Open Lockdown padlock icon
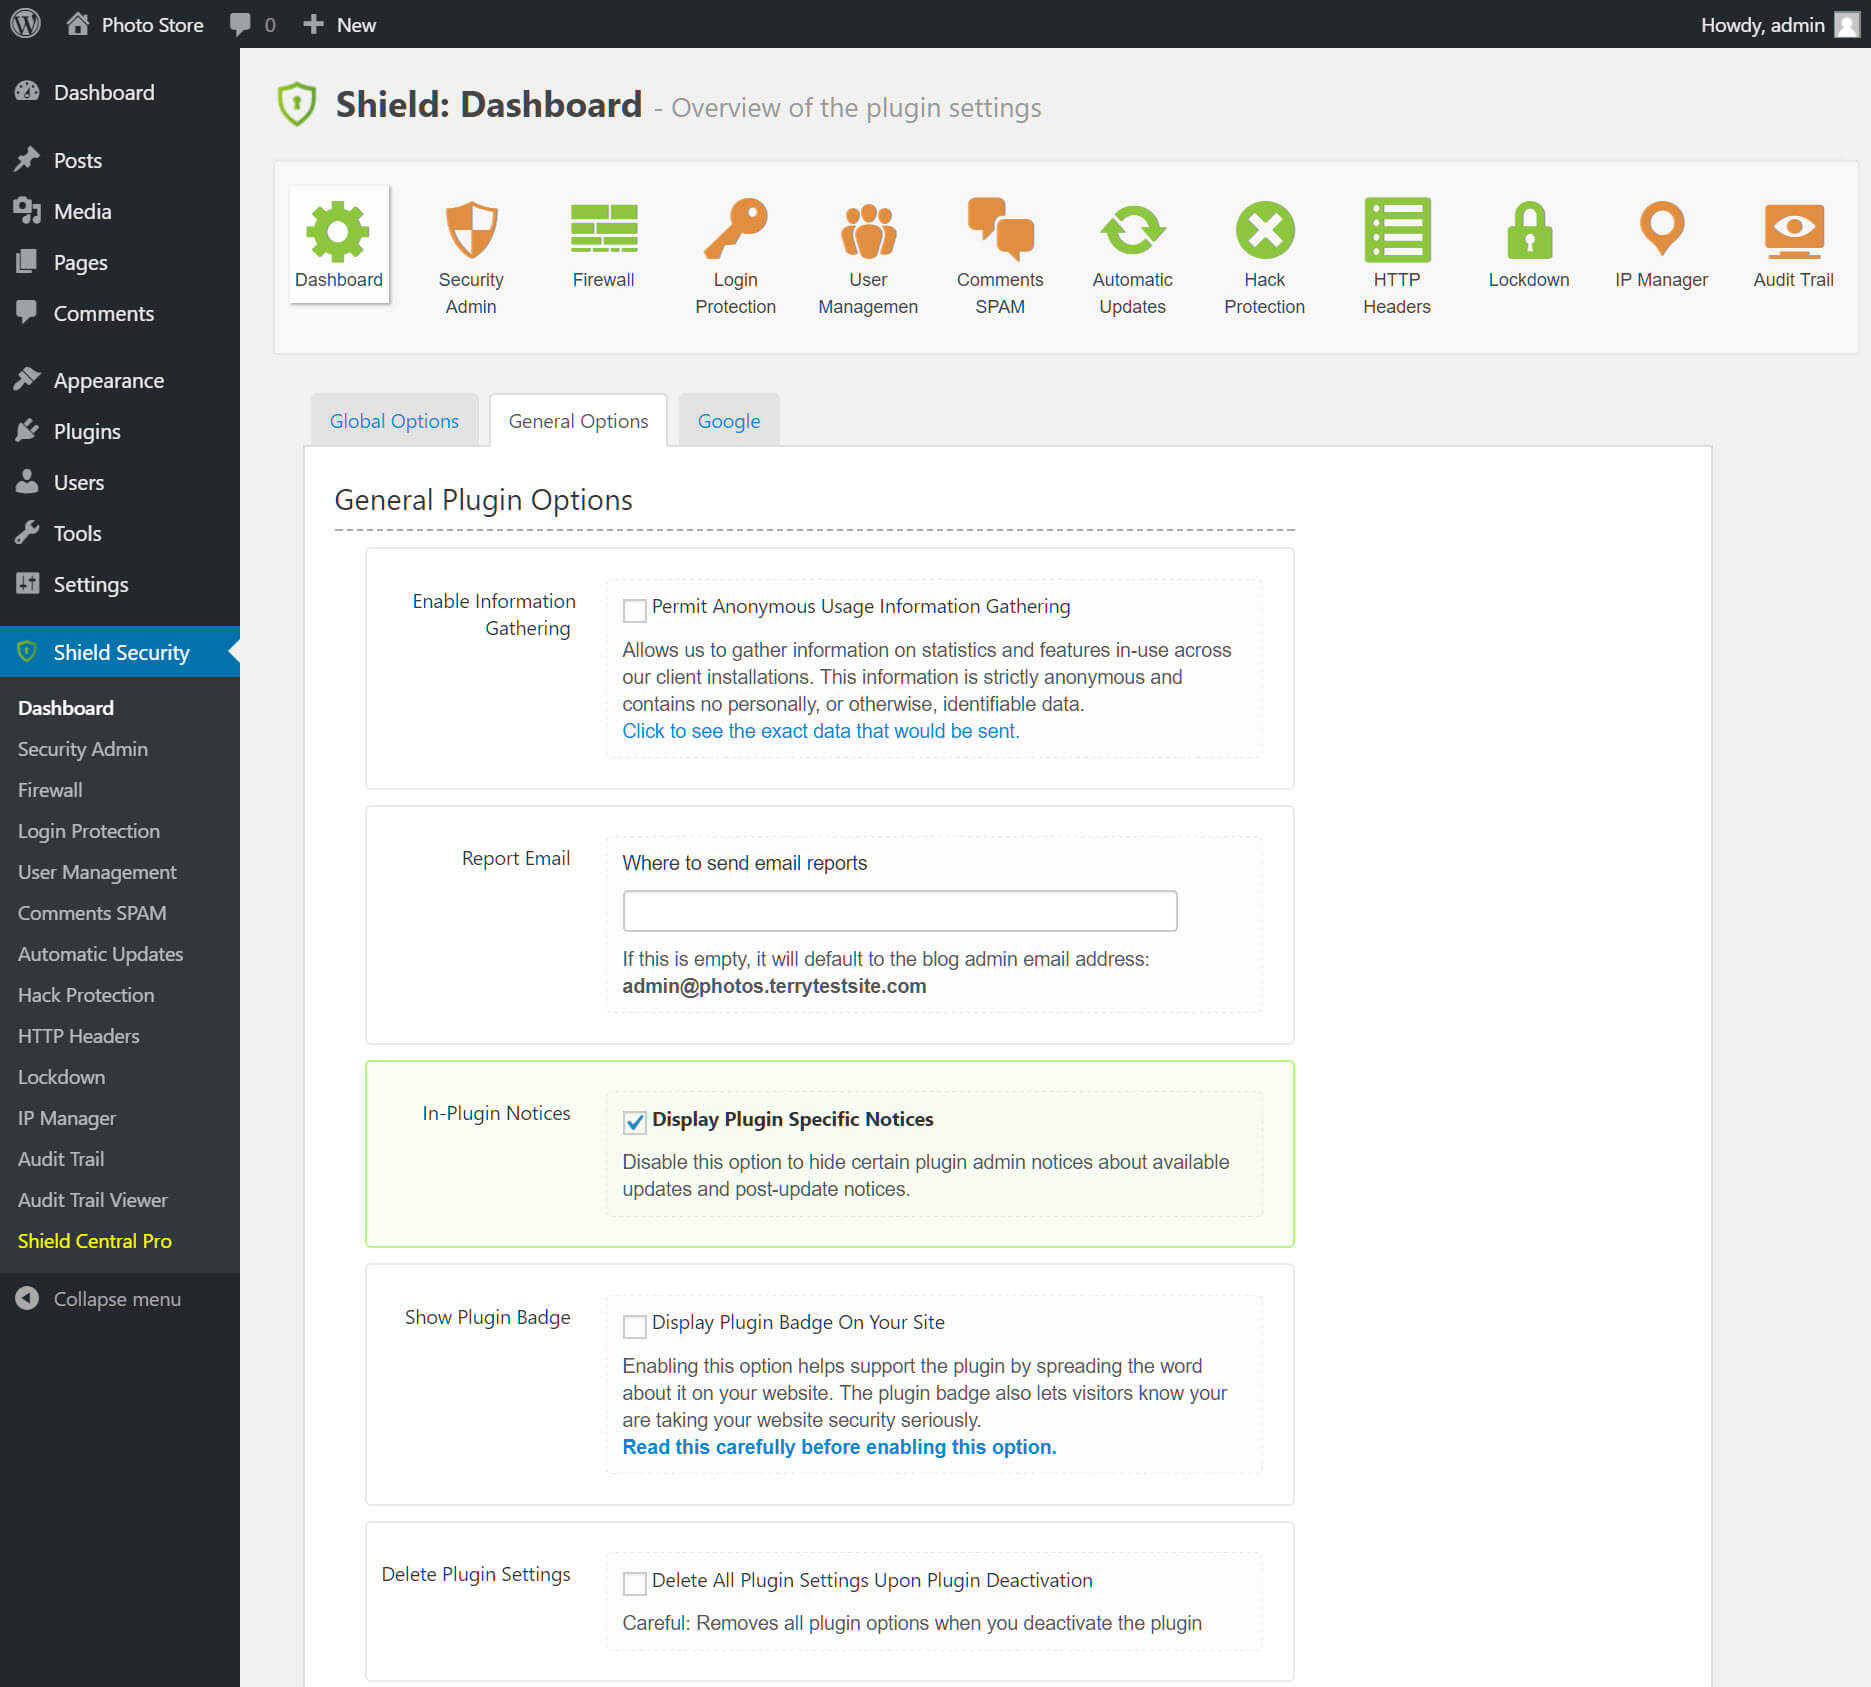The width and height of the screenshot is (1871, 1687). (x=1529, y=230)
